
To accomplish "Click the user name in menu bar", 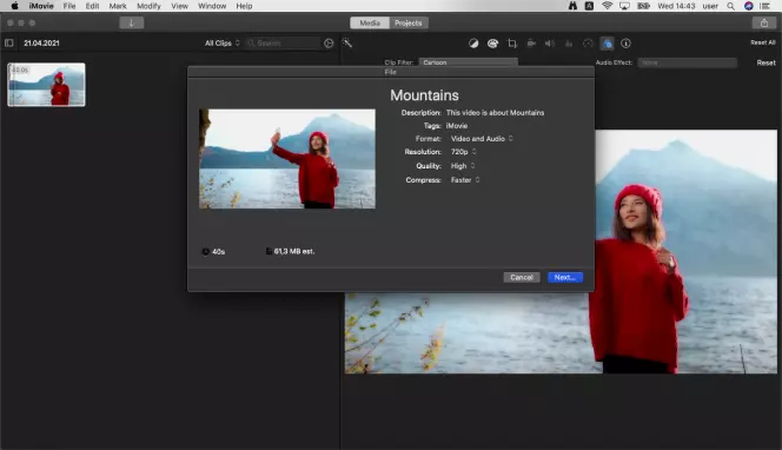I will [x=710, y=6].
